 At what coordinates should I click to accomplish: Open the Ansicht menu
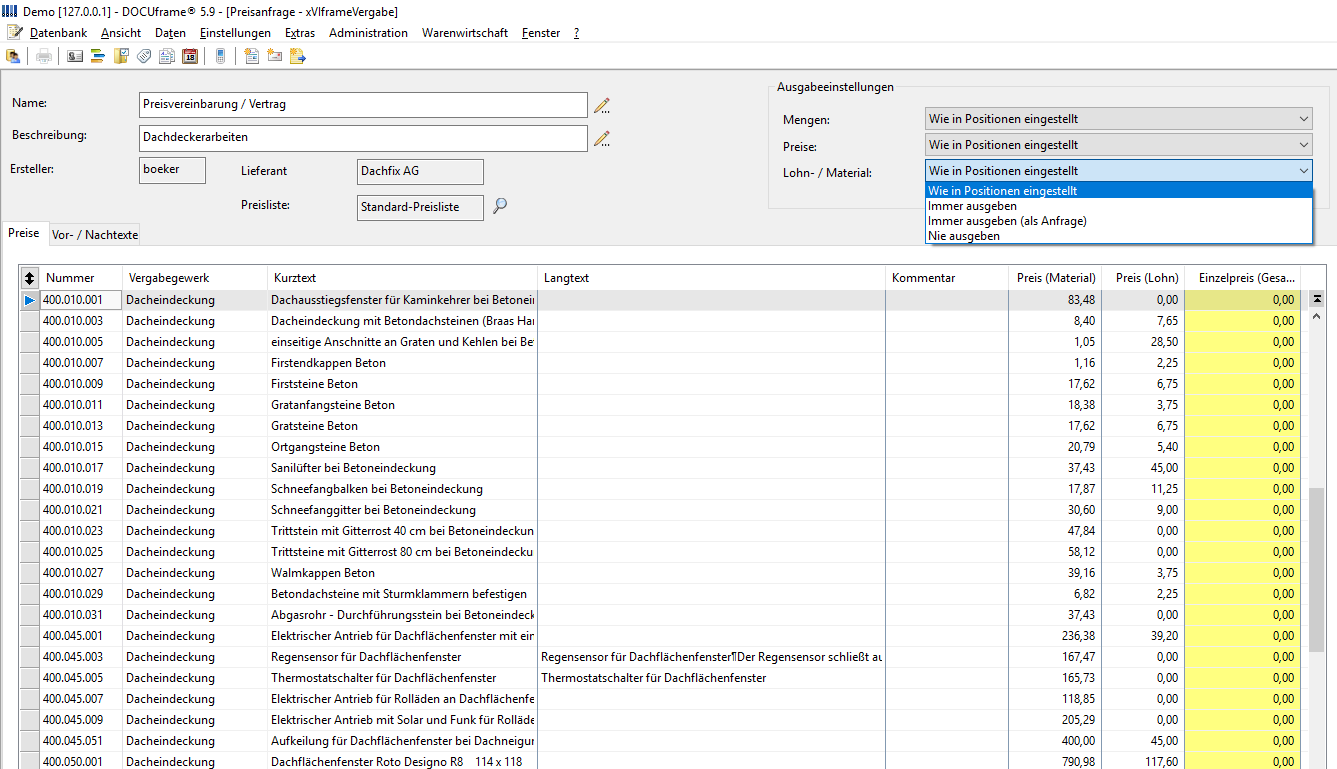(121, 33)
